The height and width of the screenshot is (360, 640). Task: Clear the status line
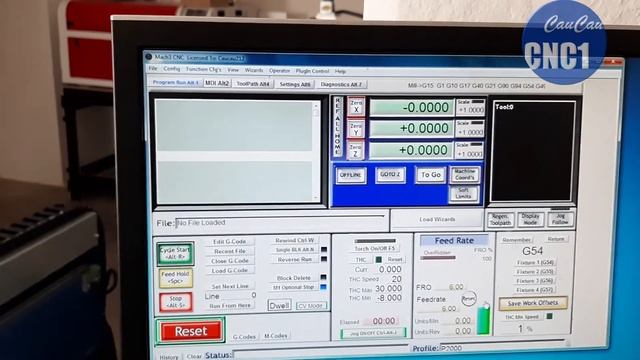tap(194, 356)
